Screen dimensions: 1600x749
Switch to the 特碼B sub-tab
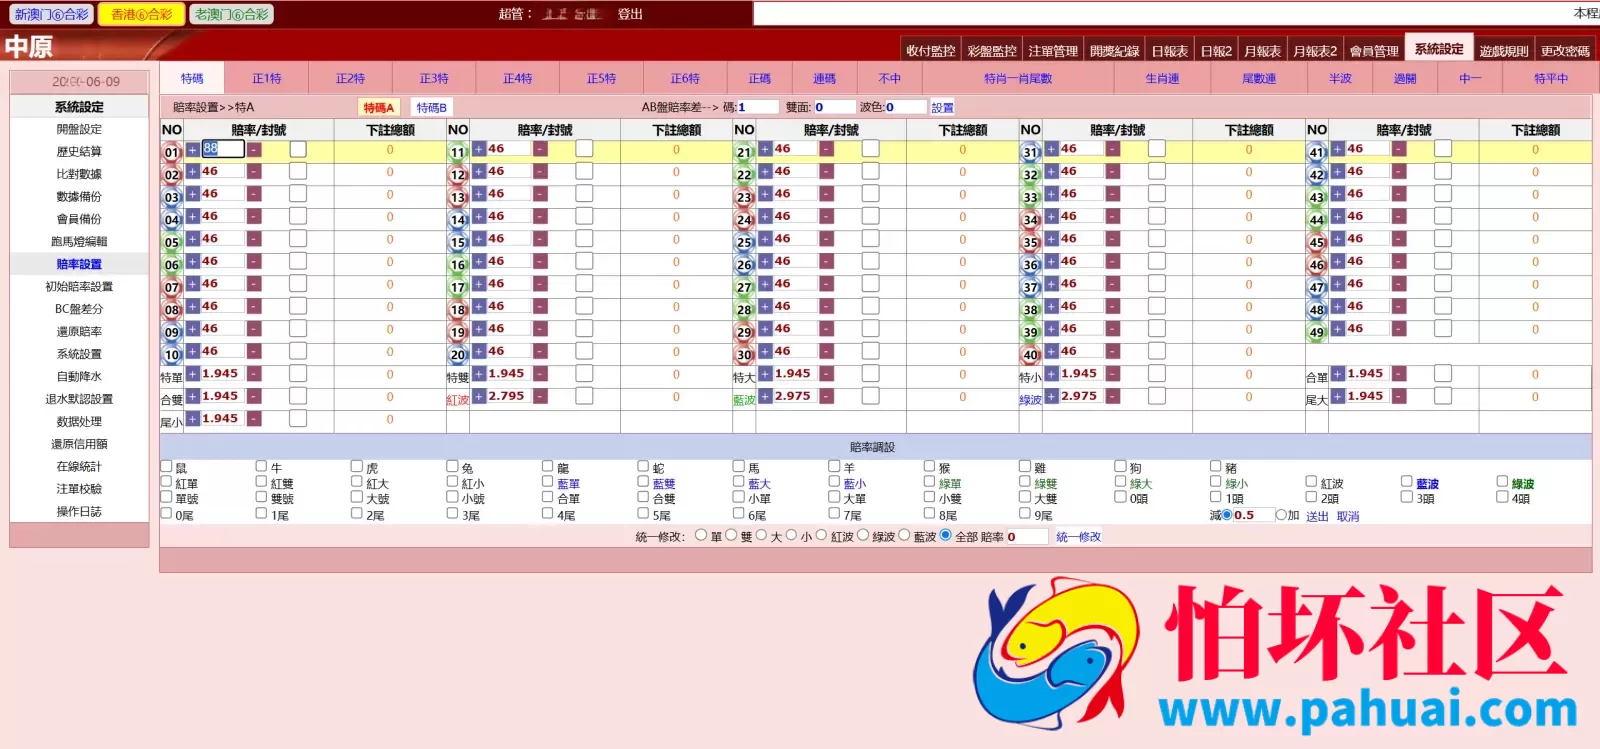(432, 108)
